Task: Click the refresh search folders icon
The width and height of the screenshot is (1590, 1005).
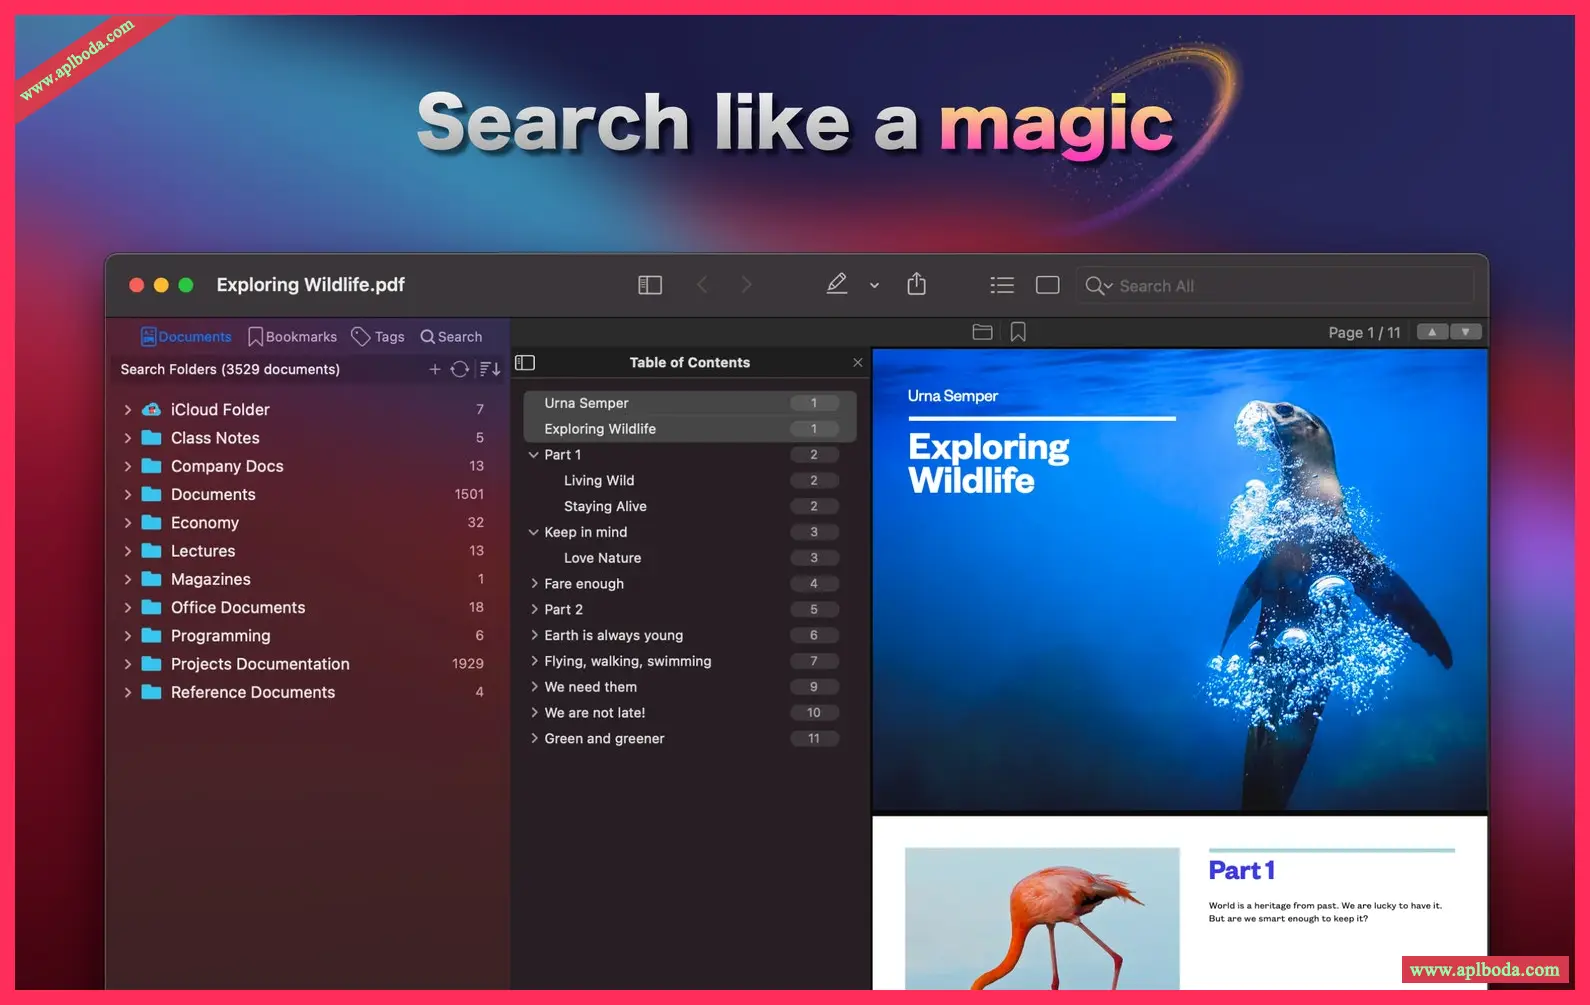Action: 459,369
